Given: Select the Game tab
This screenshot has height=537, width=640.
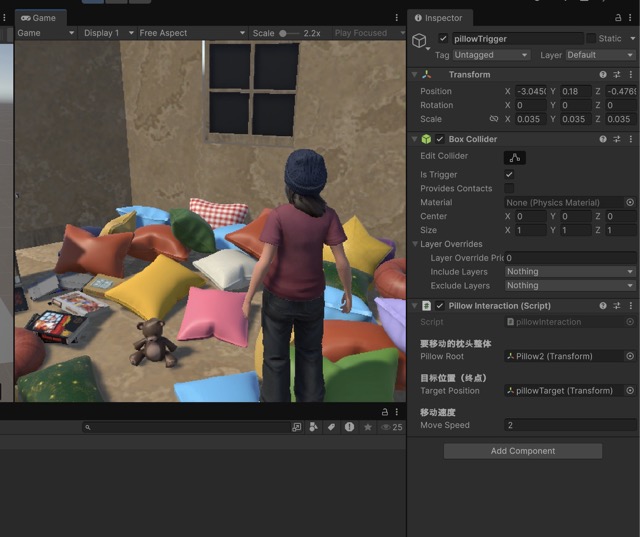Looking at the screenshot, I should click(x=39, y=18).
